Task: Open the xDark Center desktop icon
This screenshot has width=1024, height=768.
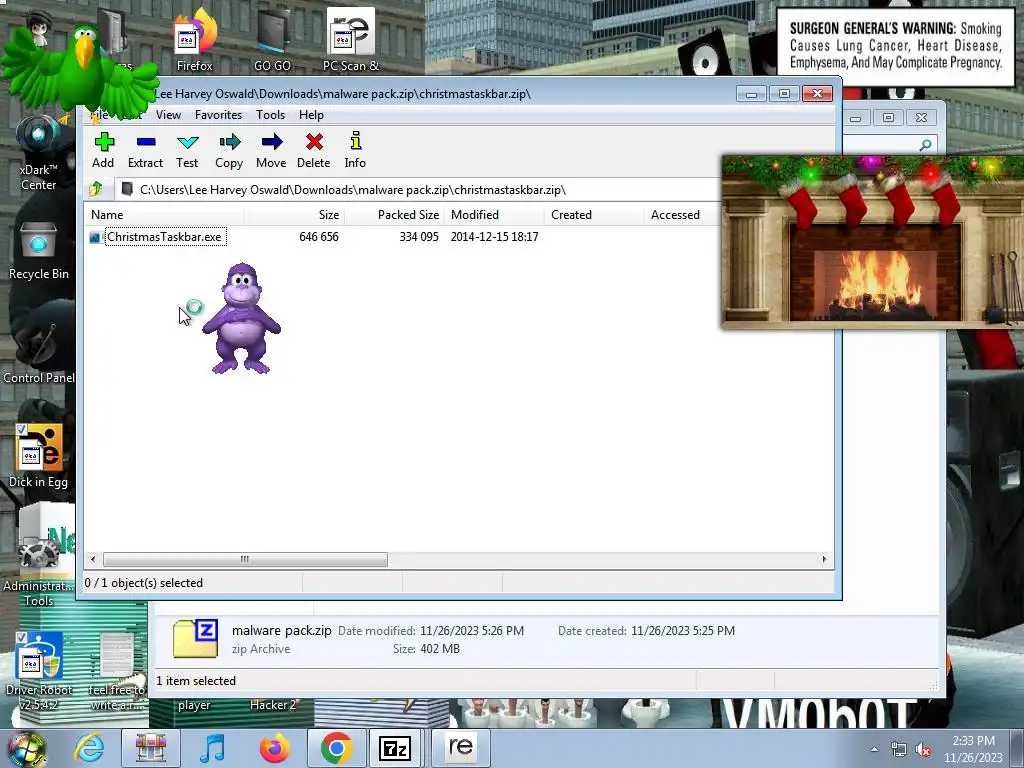Action: [x=39, y=153]
